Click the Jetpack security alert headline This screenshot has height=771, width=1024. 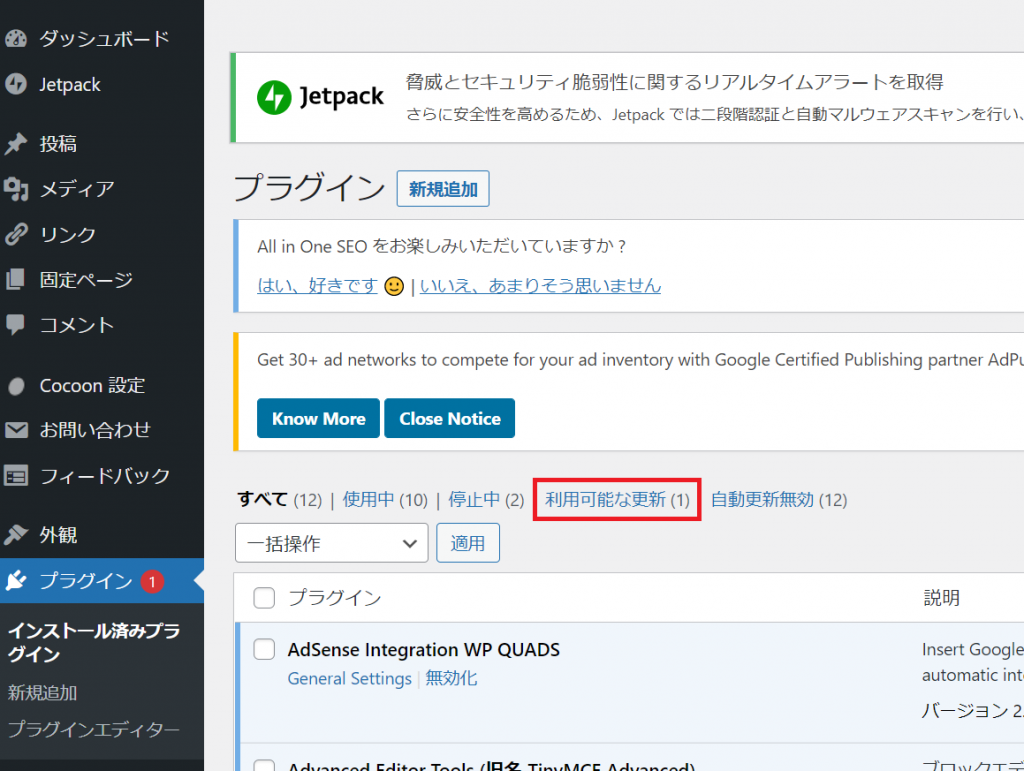click(675, 82)
